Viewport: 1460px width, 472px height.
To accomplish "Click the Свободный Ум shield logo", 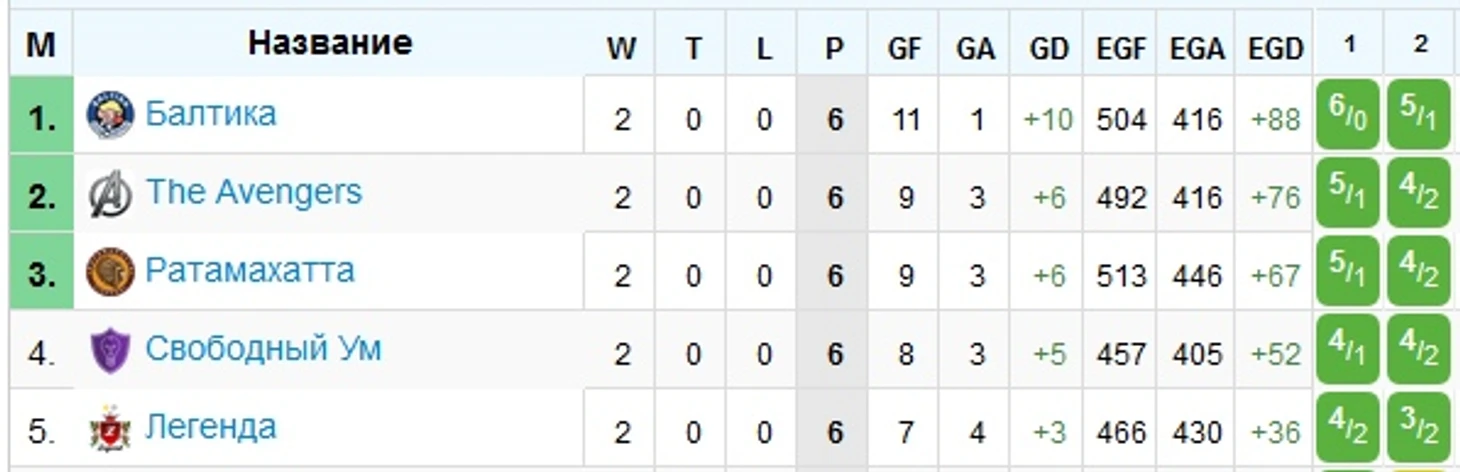I will (x=110, y=351).
